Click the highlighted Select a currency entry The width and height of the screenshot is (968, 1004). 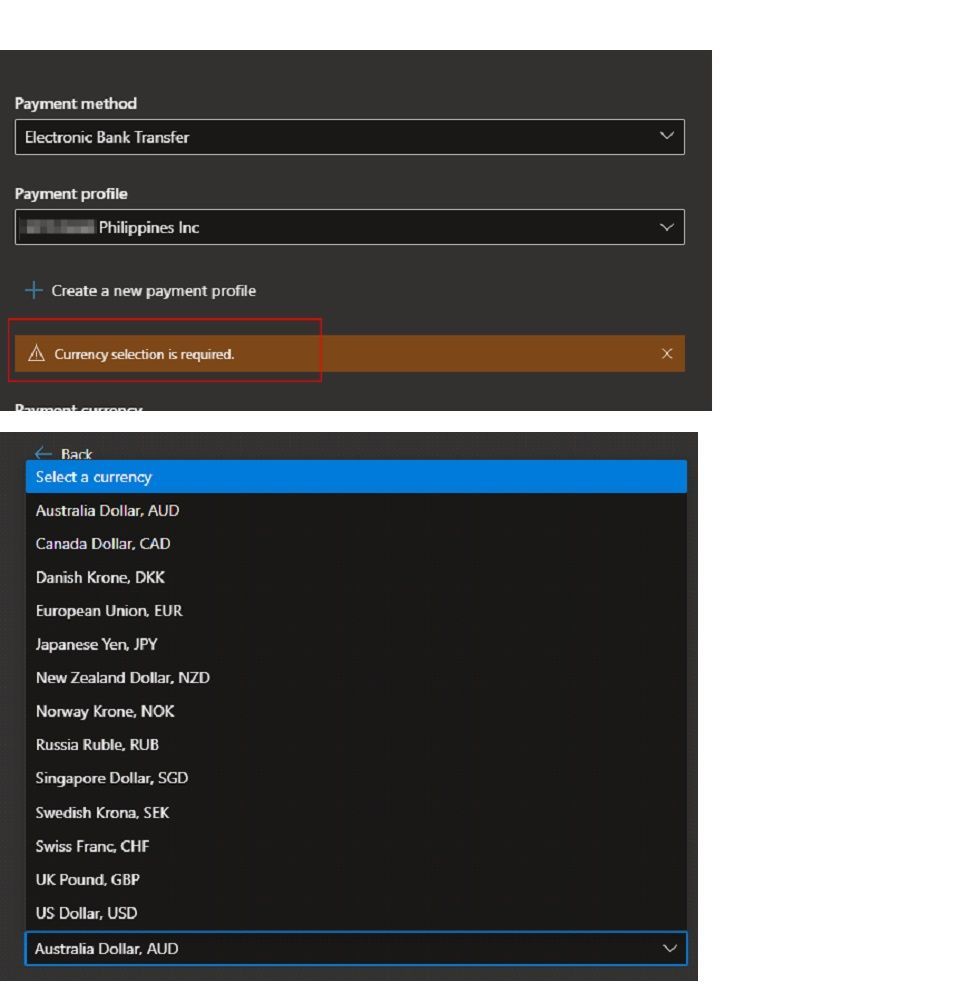356,476
